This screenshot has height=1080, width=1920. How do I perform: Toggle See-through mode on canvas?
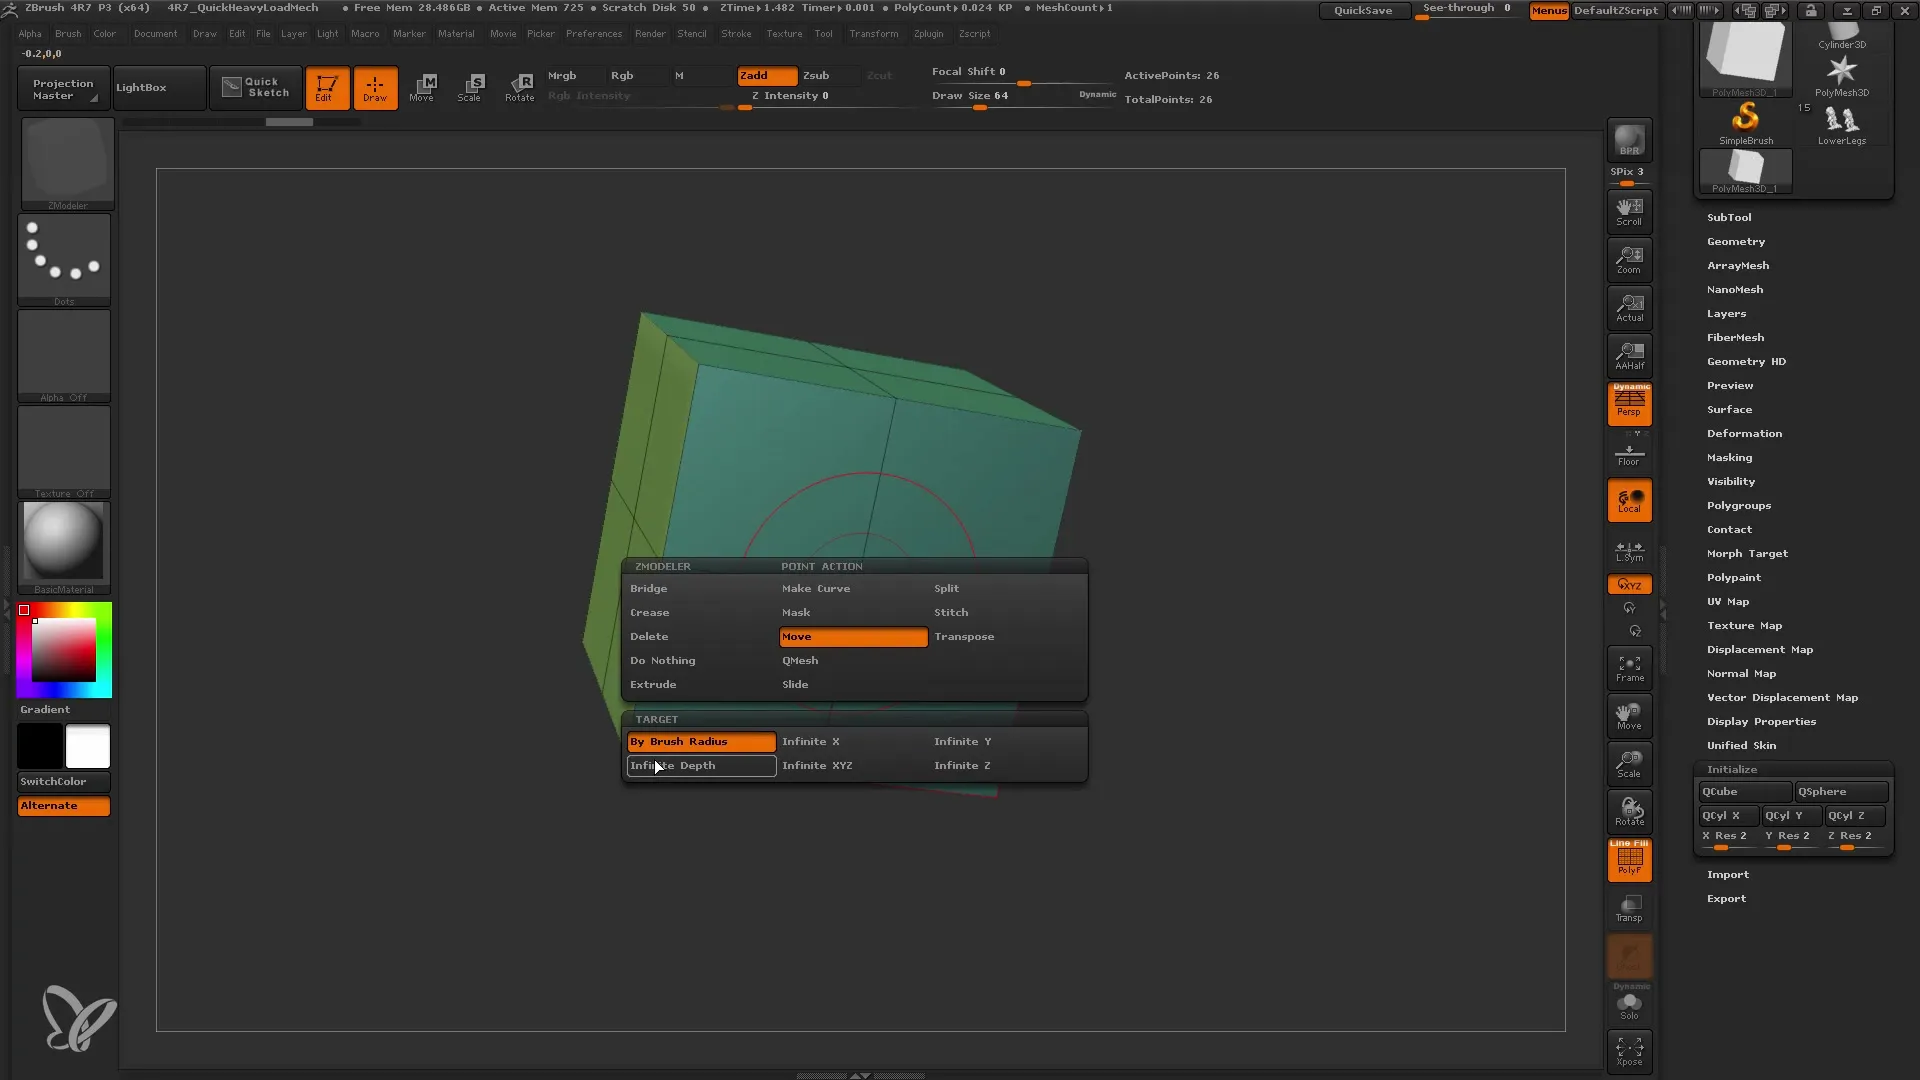[1466, 11]
